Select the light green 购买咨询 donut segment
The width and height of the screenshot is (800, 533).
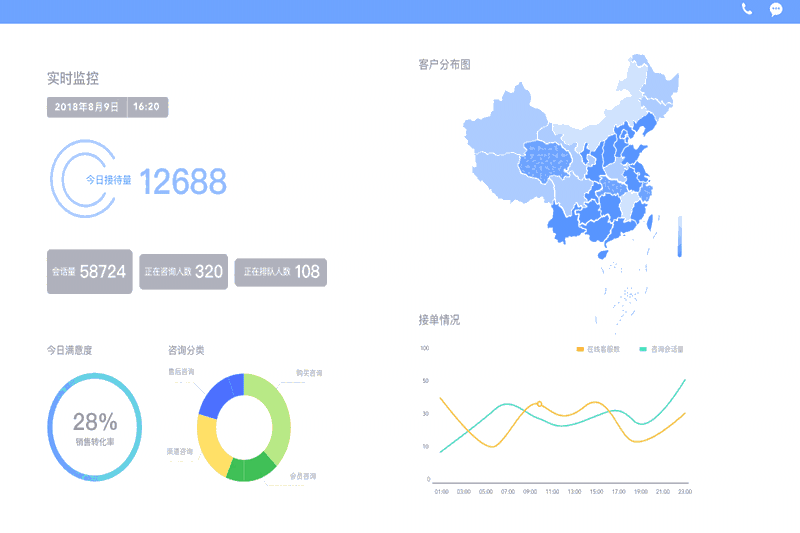pos(278,418)
